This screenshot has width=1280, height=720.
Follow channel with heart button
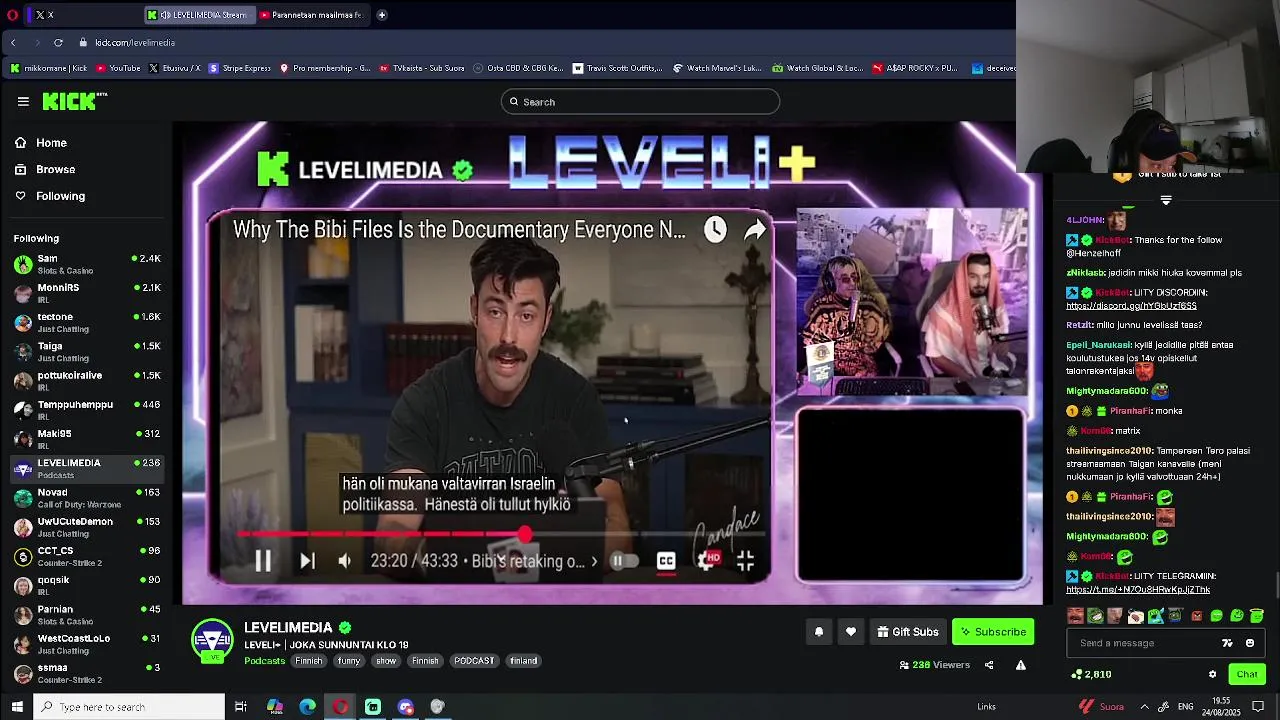coord(851,632)
